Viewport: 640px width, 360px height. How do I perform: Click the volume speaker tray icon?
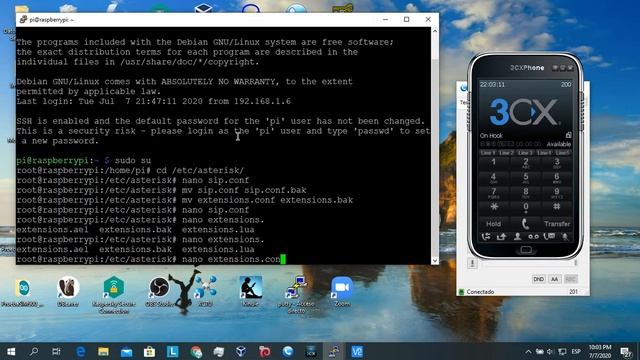click(x=550, y=351)
